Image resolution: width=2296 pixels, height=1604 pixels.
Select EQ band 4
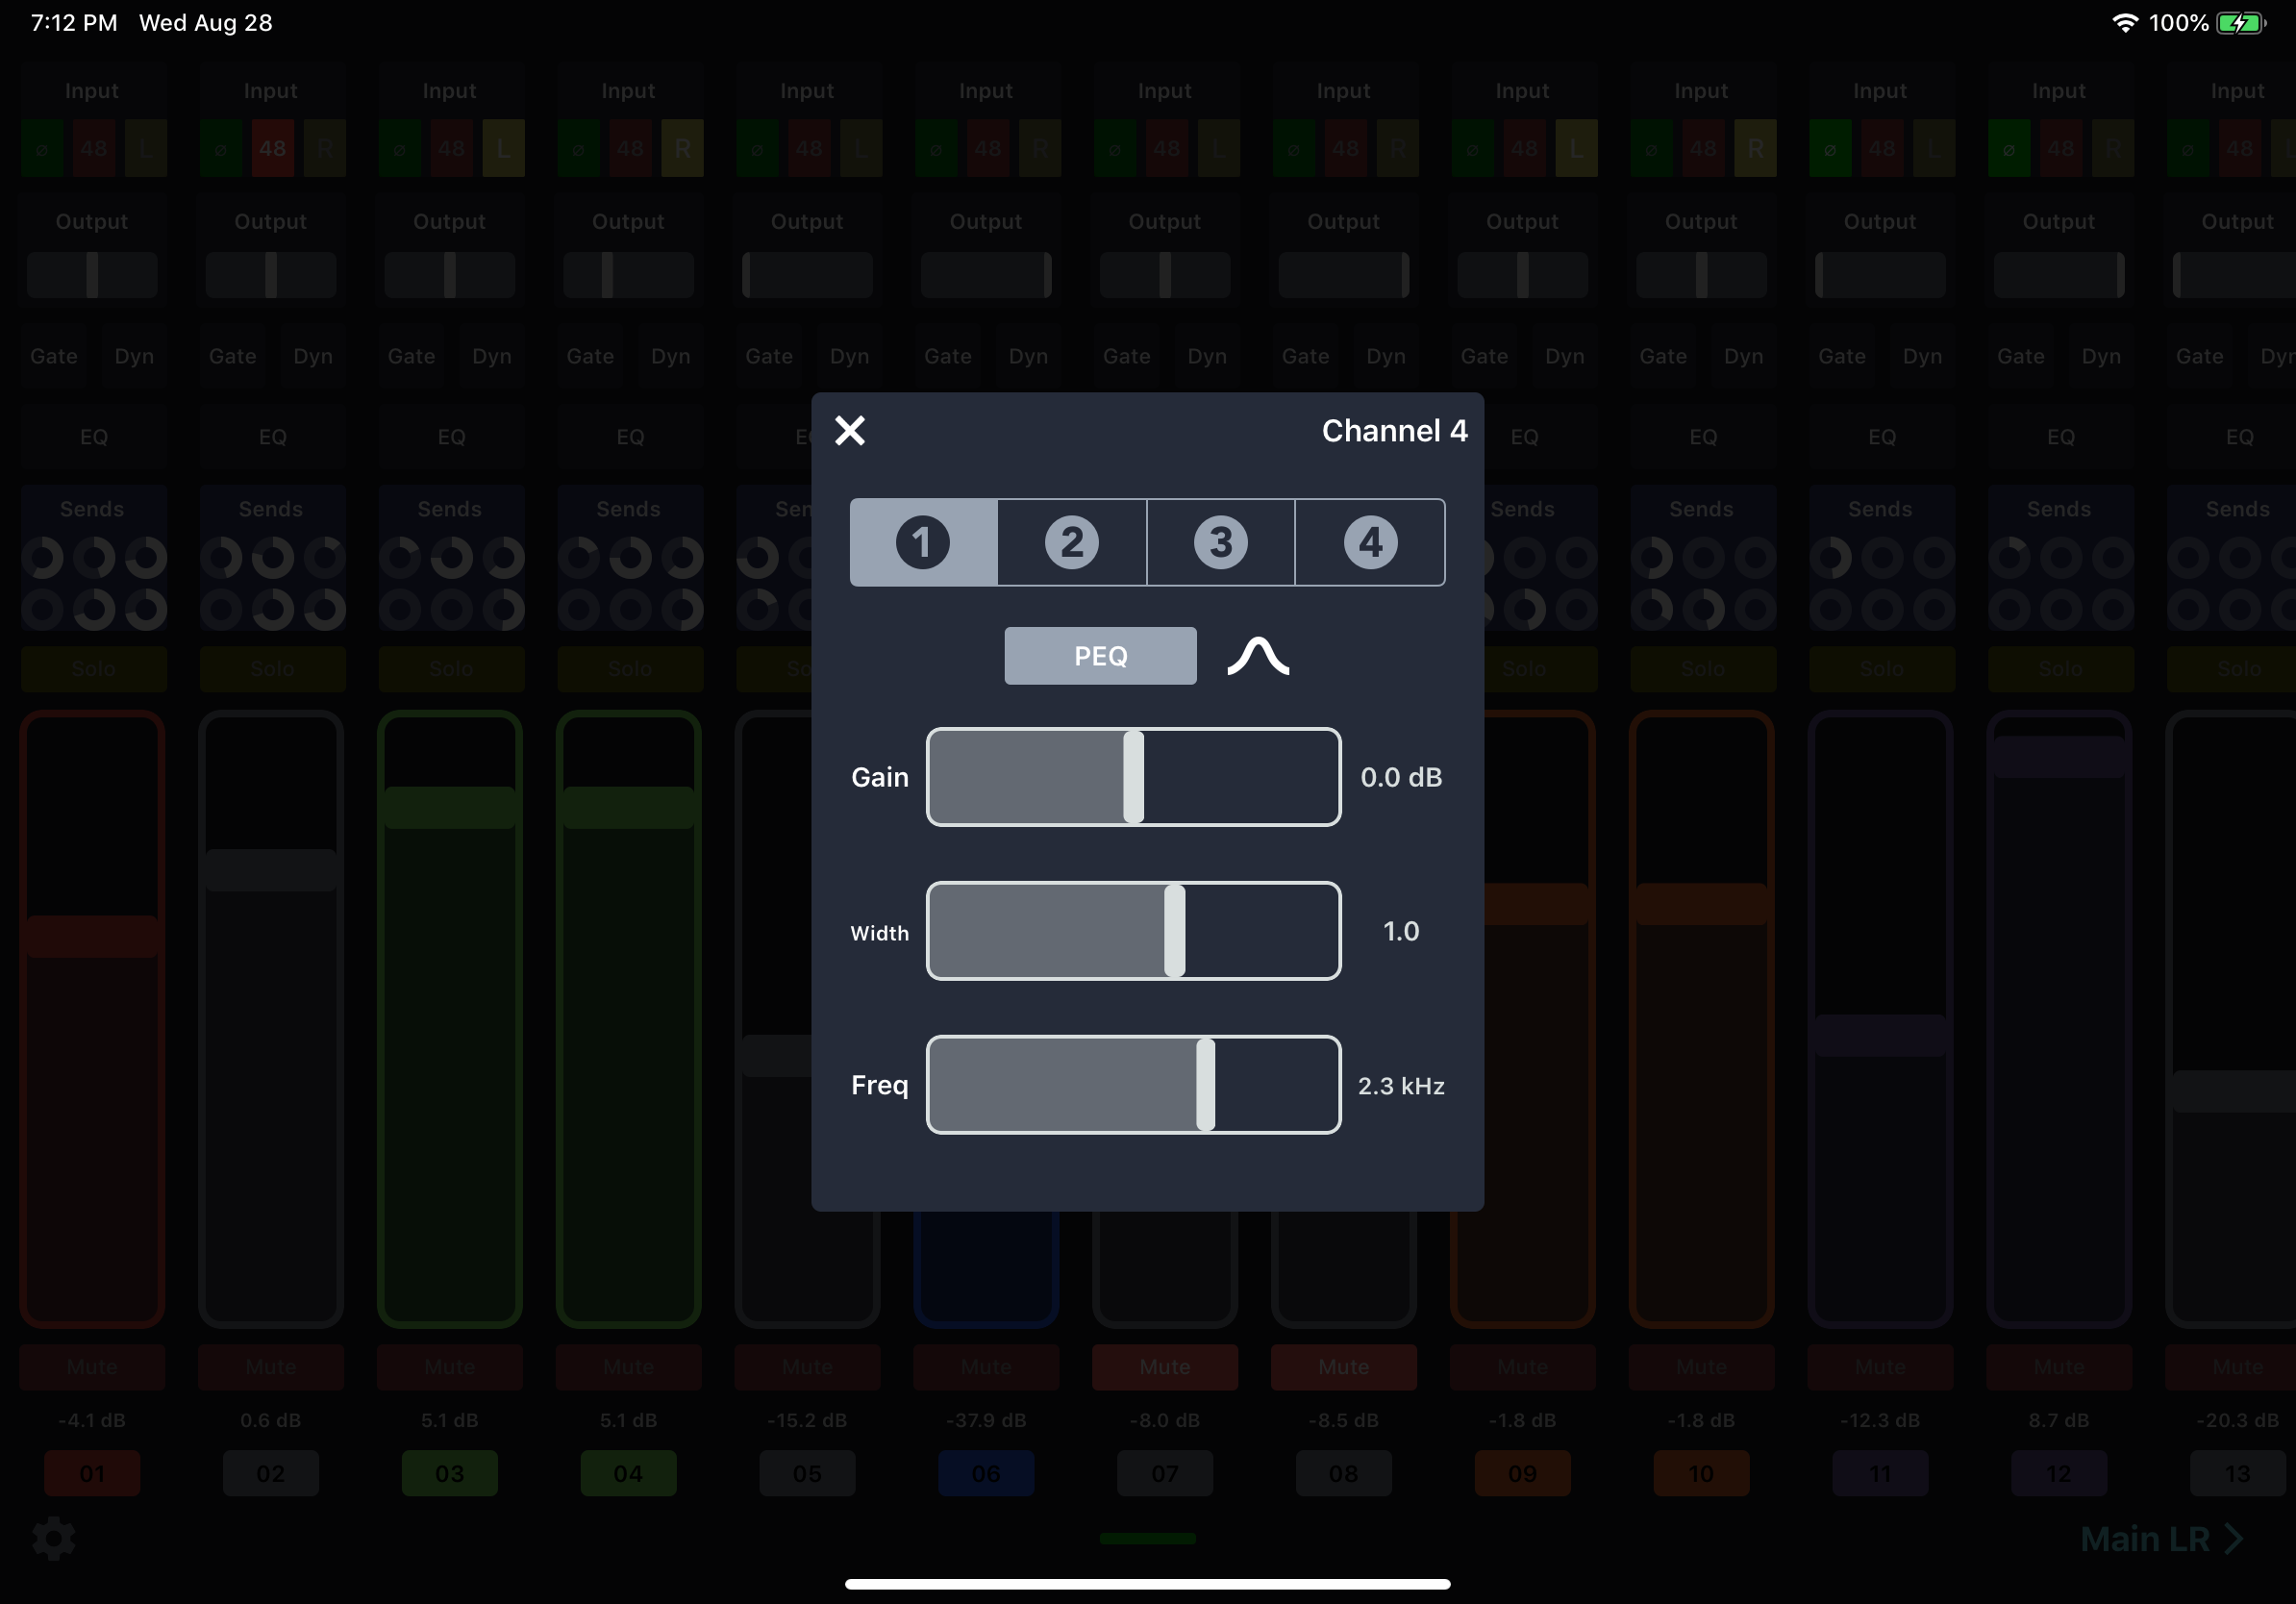click(1370, 542)
